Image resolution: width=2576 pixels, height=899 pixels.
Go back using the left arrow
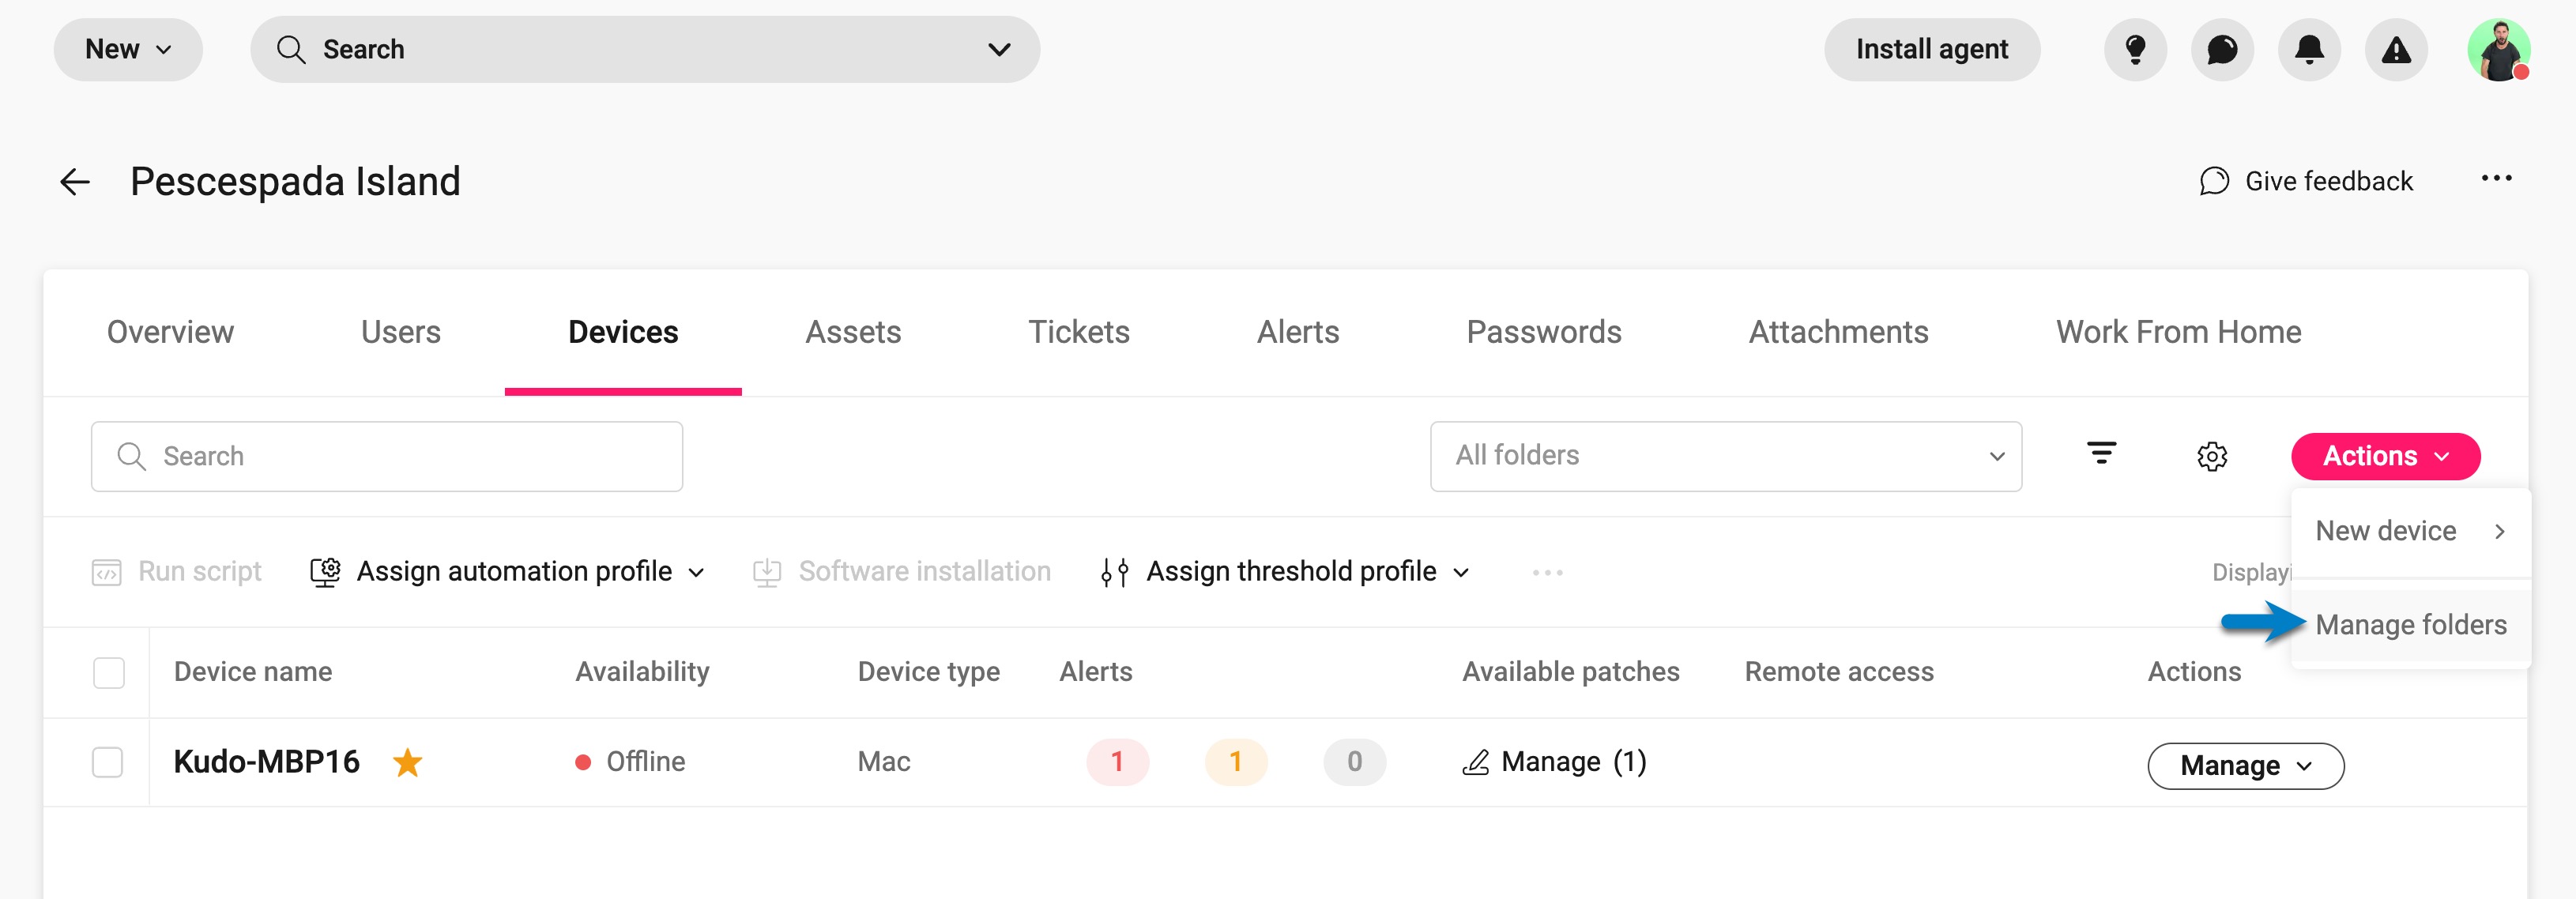[x=75, y=182]
